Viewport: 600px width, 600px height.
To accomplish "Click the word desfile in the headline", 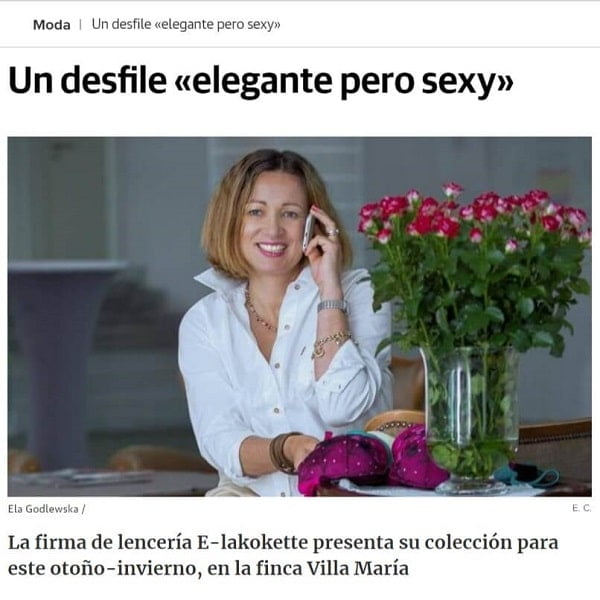I will coord(113,80).
